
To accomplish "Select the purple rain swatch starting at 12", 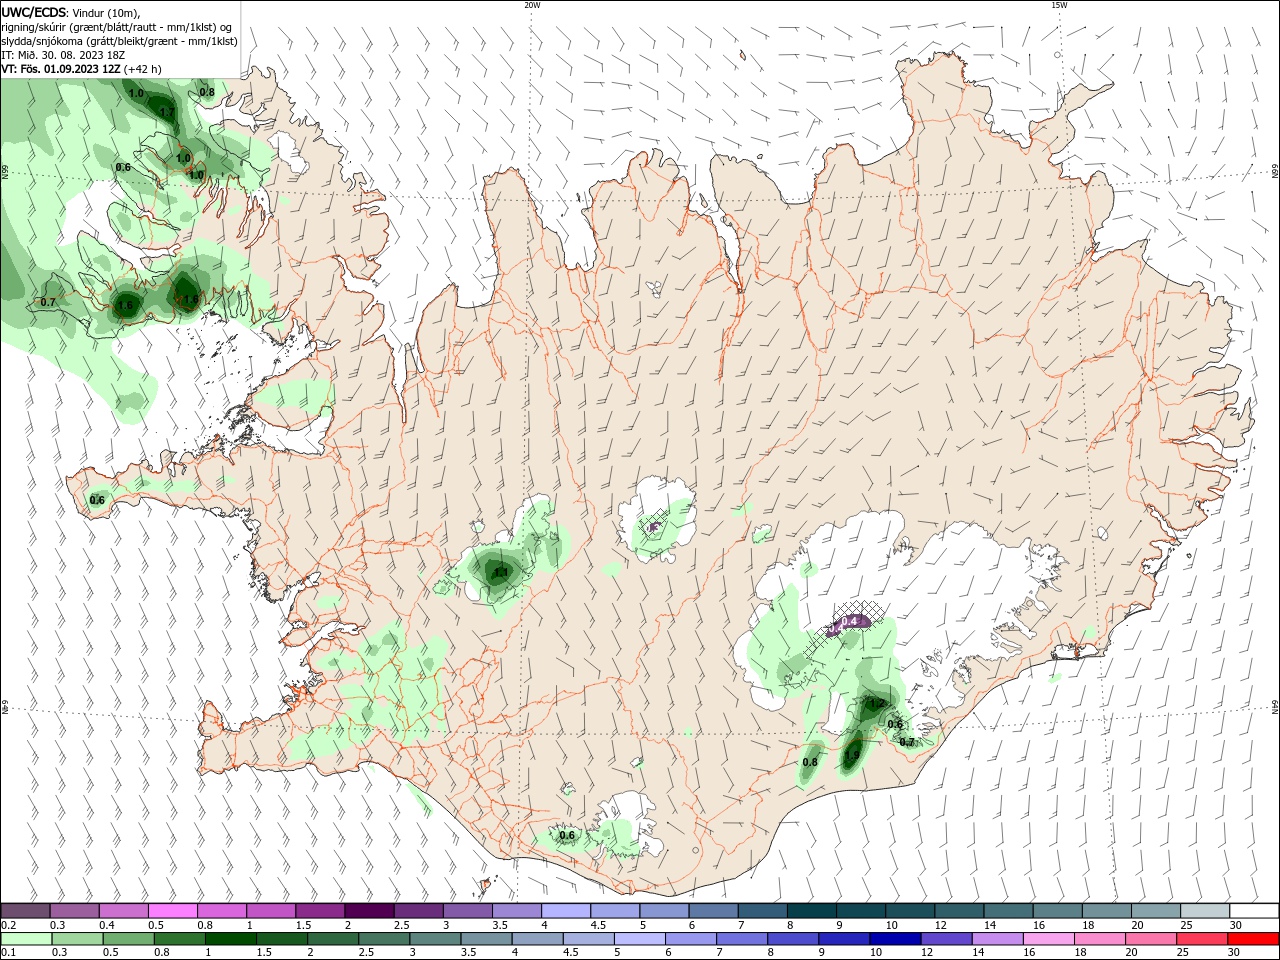I will pyautogui.click(x=948, y=939).
